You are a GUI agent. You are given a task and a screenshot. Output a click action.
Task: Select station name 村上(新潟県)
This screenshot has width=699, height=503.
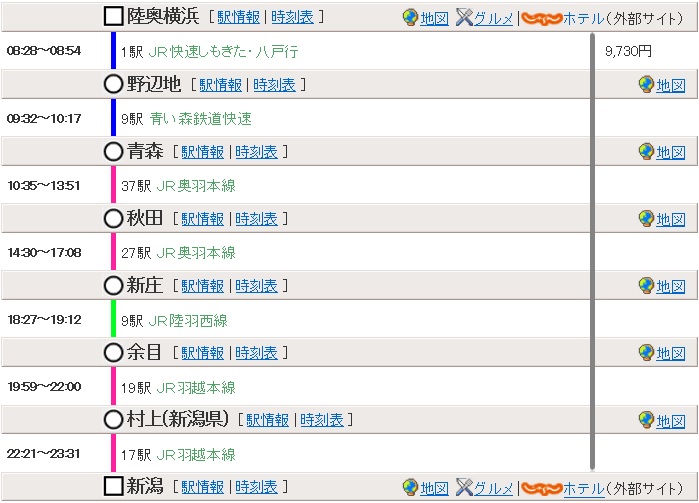pyautogui.click(x=177, y=419)
